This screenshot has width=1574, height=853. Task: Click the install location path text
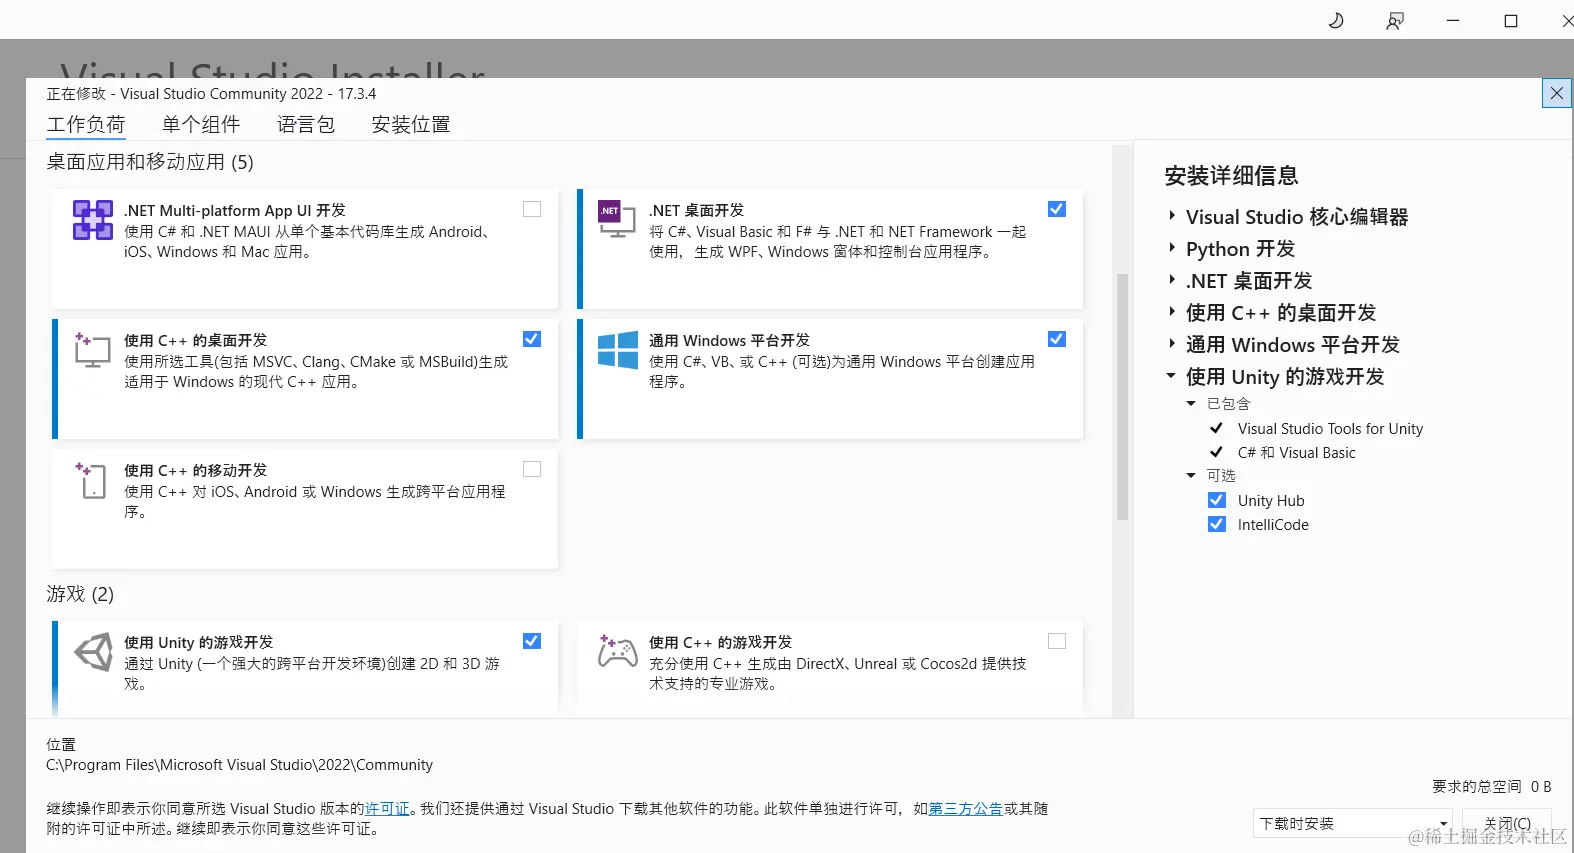pos(239,764)
